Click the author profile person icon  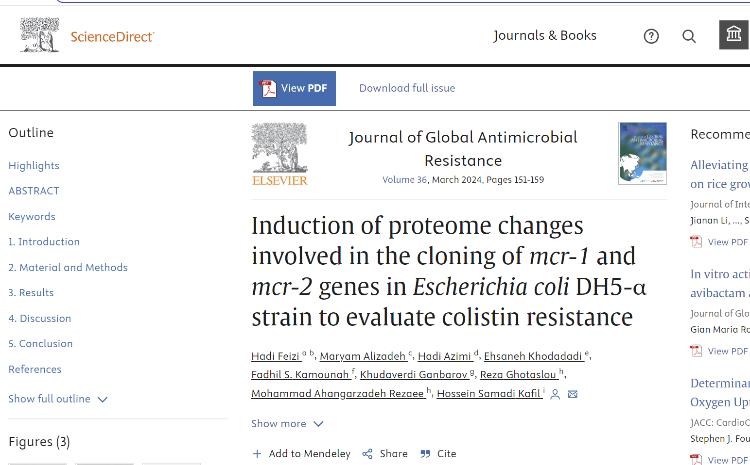555,394
